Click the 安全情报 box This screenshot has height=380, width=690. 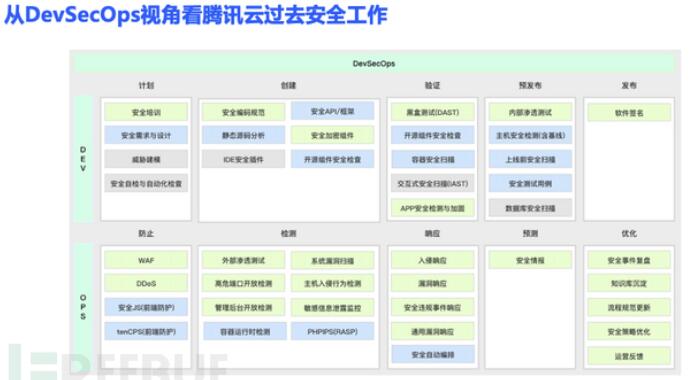coord(530,260)
